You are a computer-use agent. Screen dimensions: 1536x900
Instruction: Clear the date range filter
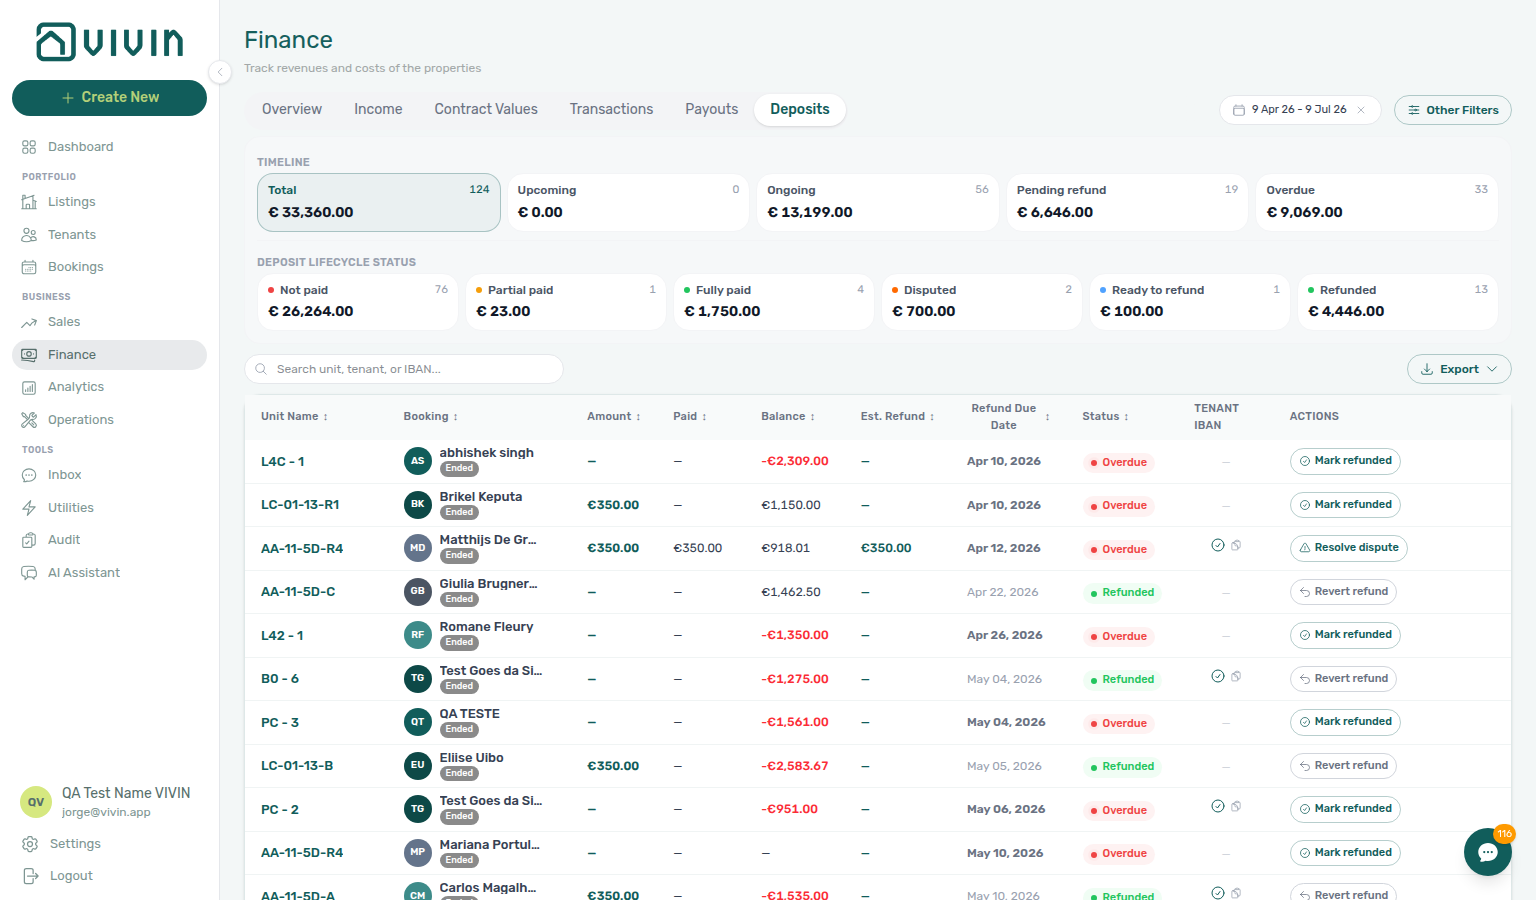coord(1361,110)
